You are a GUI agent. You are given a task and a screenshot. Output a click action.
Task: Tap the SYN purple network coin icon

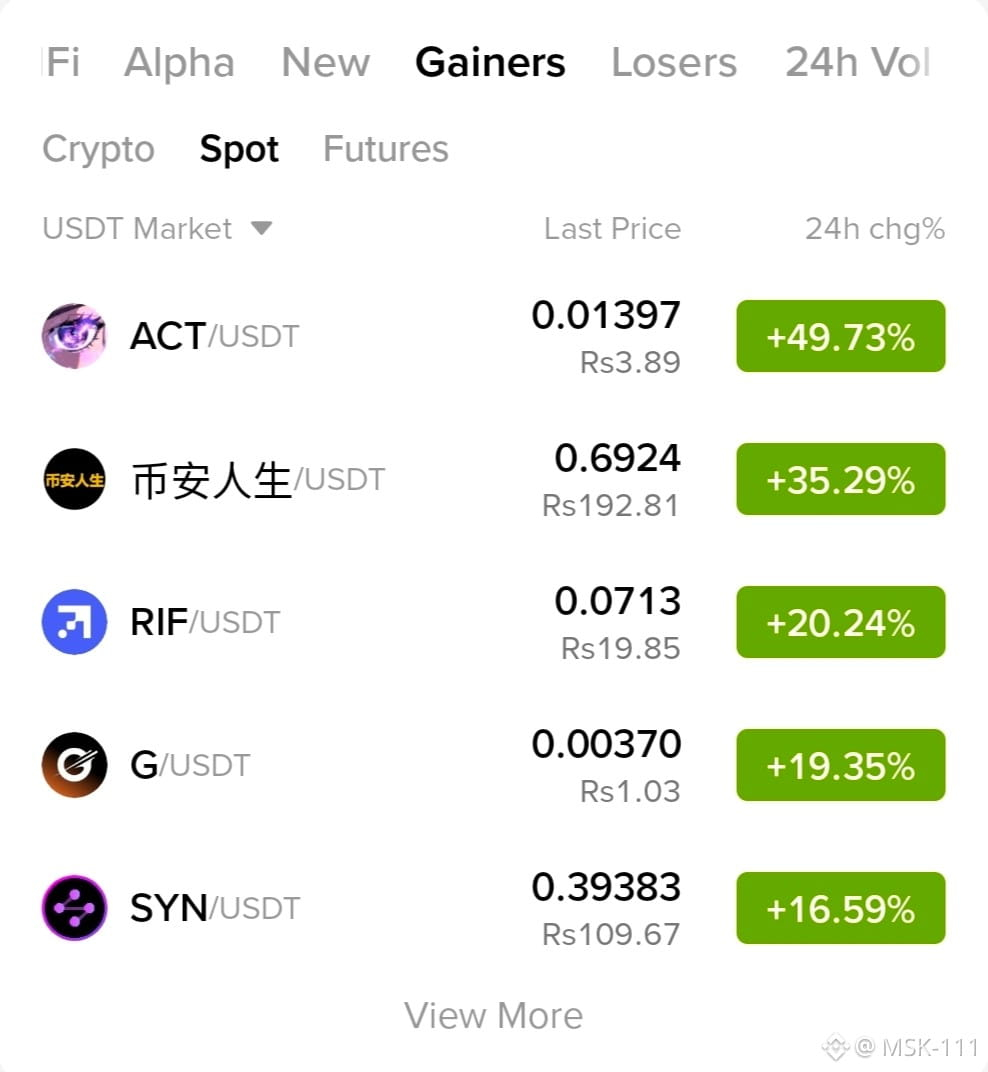(x=74, y=907)
